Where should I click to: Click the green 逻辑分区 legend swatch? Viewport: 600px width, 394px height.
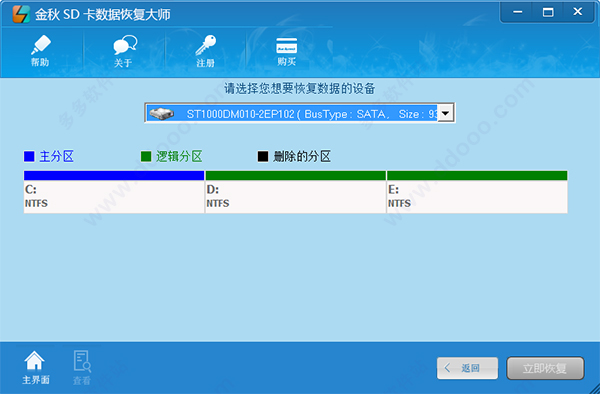click(146, 156)
